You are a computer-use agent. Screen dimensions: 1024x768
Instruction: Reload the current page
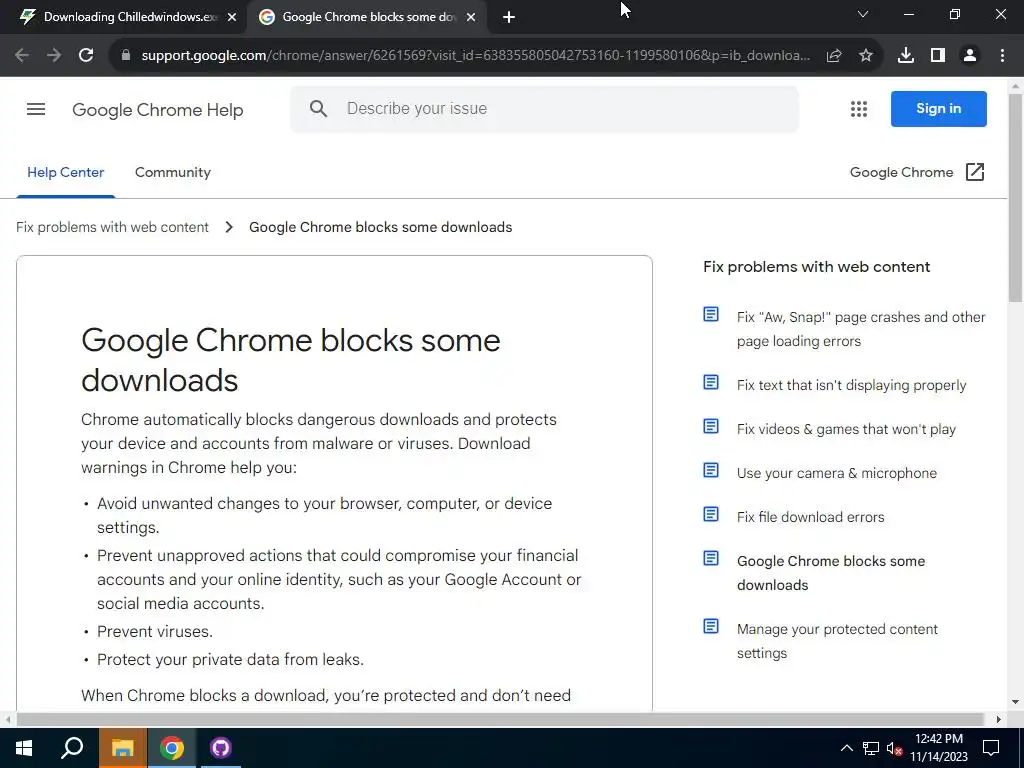86,56
